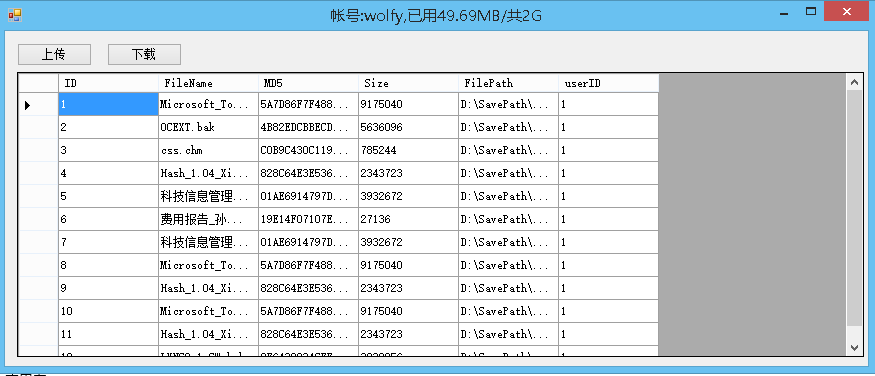Select the 费用报告_孙... file name cell

point(208,219)
